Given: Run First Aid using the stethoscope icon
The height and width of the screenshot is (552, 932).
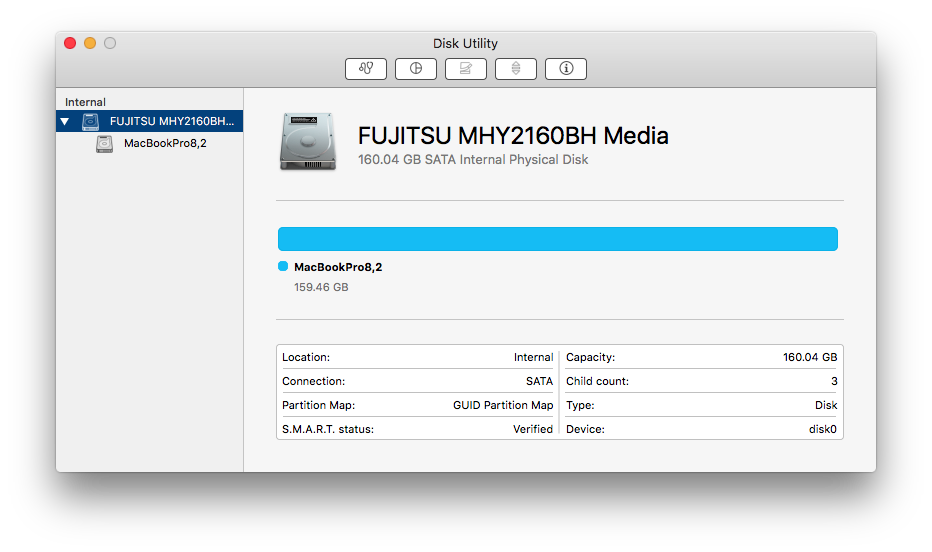Looking at the screenshot, I should pyautogui.click(x=366, y=68).
